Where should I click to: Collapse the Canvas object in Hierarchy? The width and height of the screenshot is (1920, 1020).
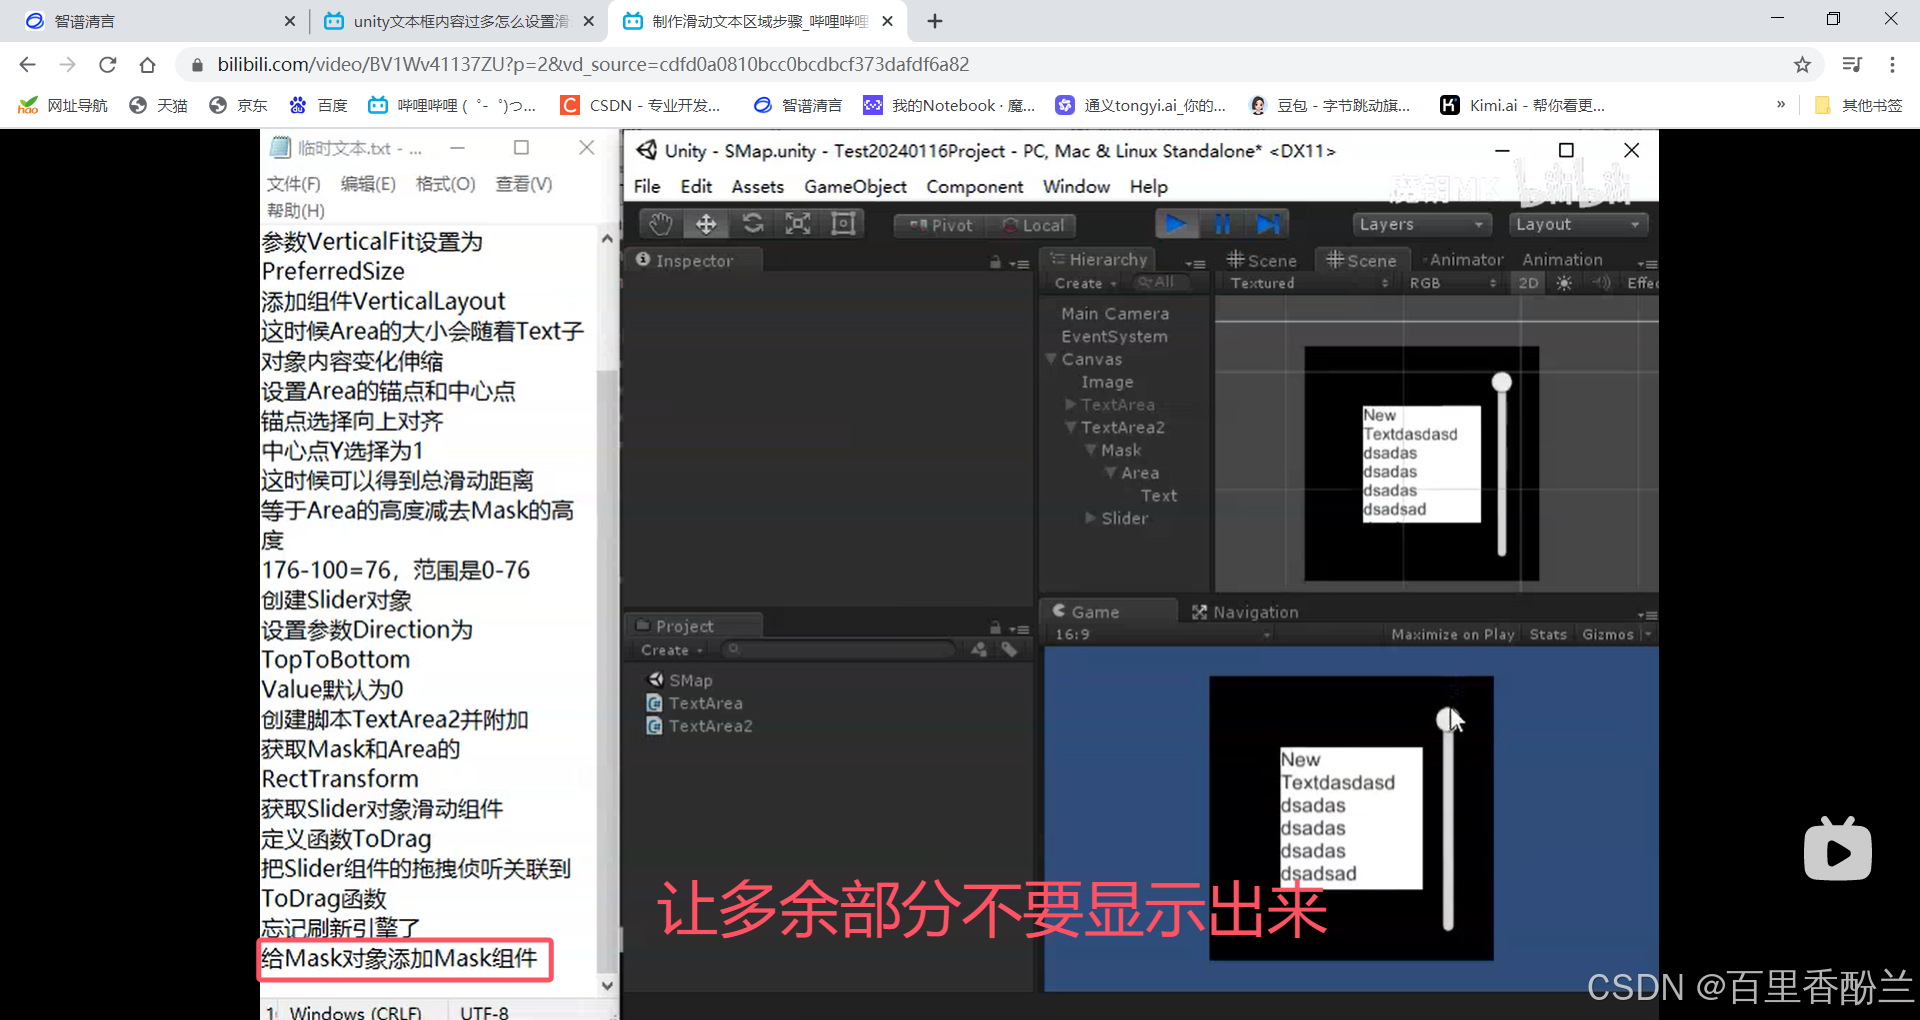(1051, 359)
